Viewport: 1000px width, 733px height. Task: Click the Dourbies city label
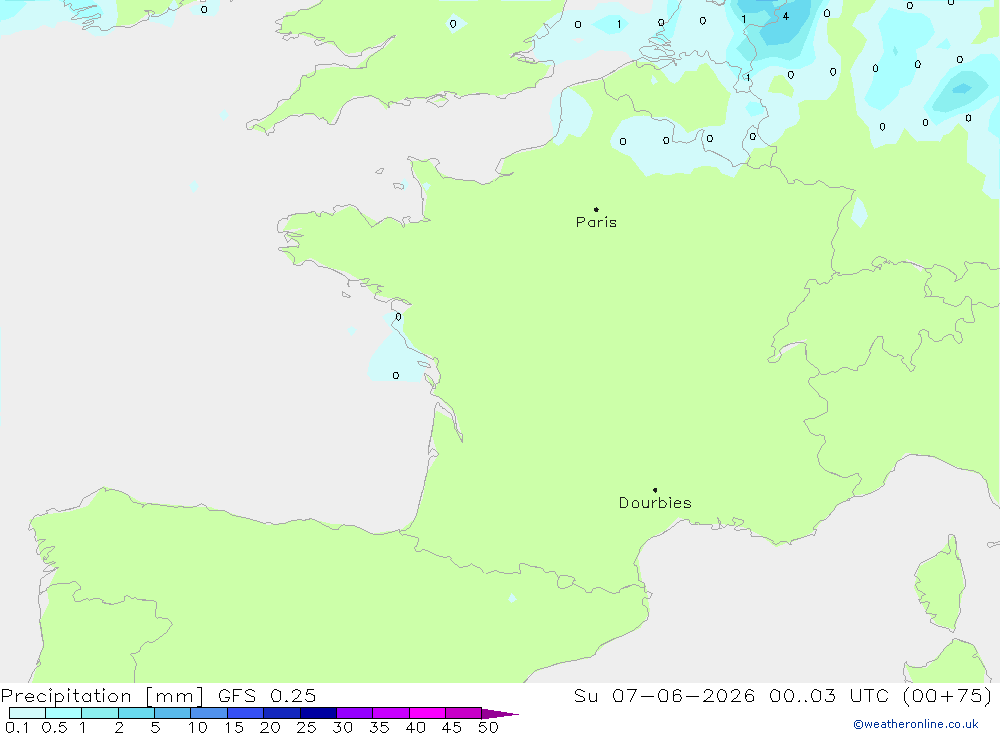655,503
